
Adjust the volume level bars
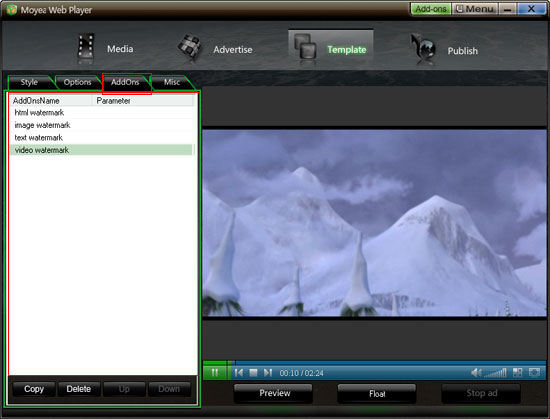point(495,373)
